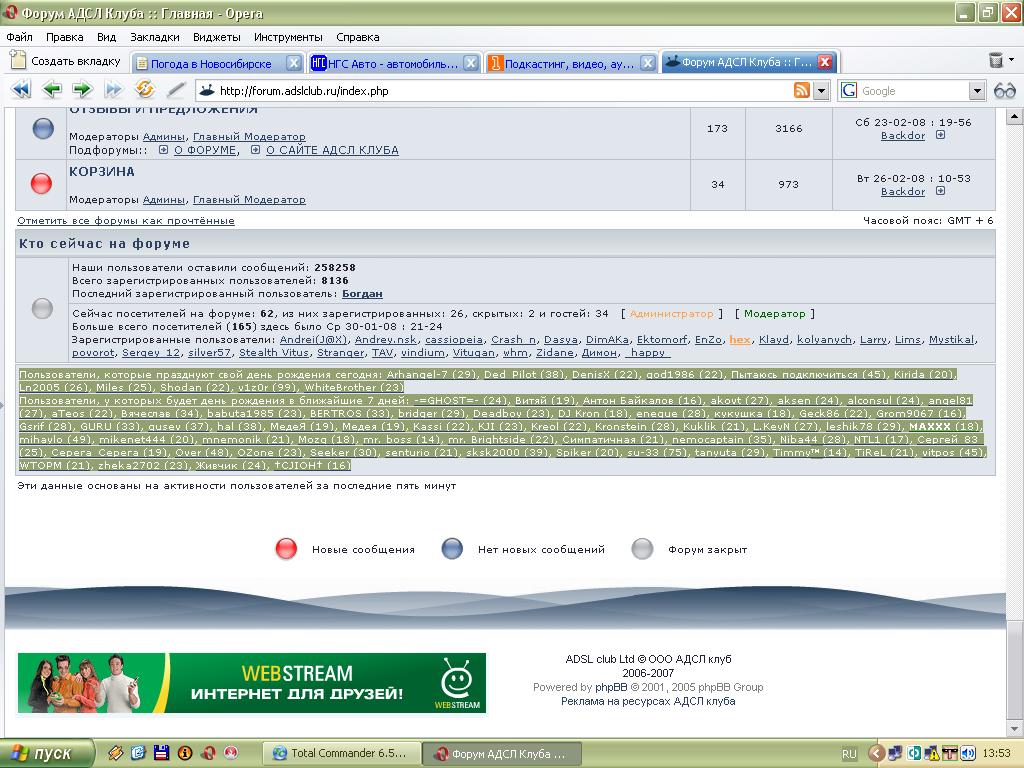Screen dimensions: 1024x768
Task: Click the Reload page icon
Action: 144,90
